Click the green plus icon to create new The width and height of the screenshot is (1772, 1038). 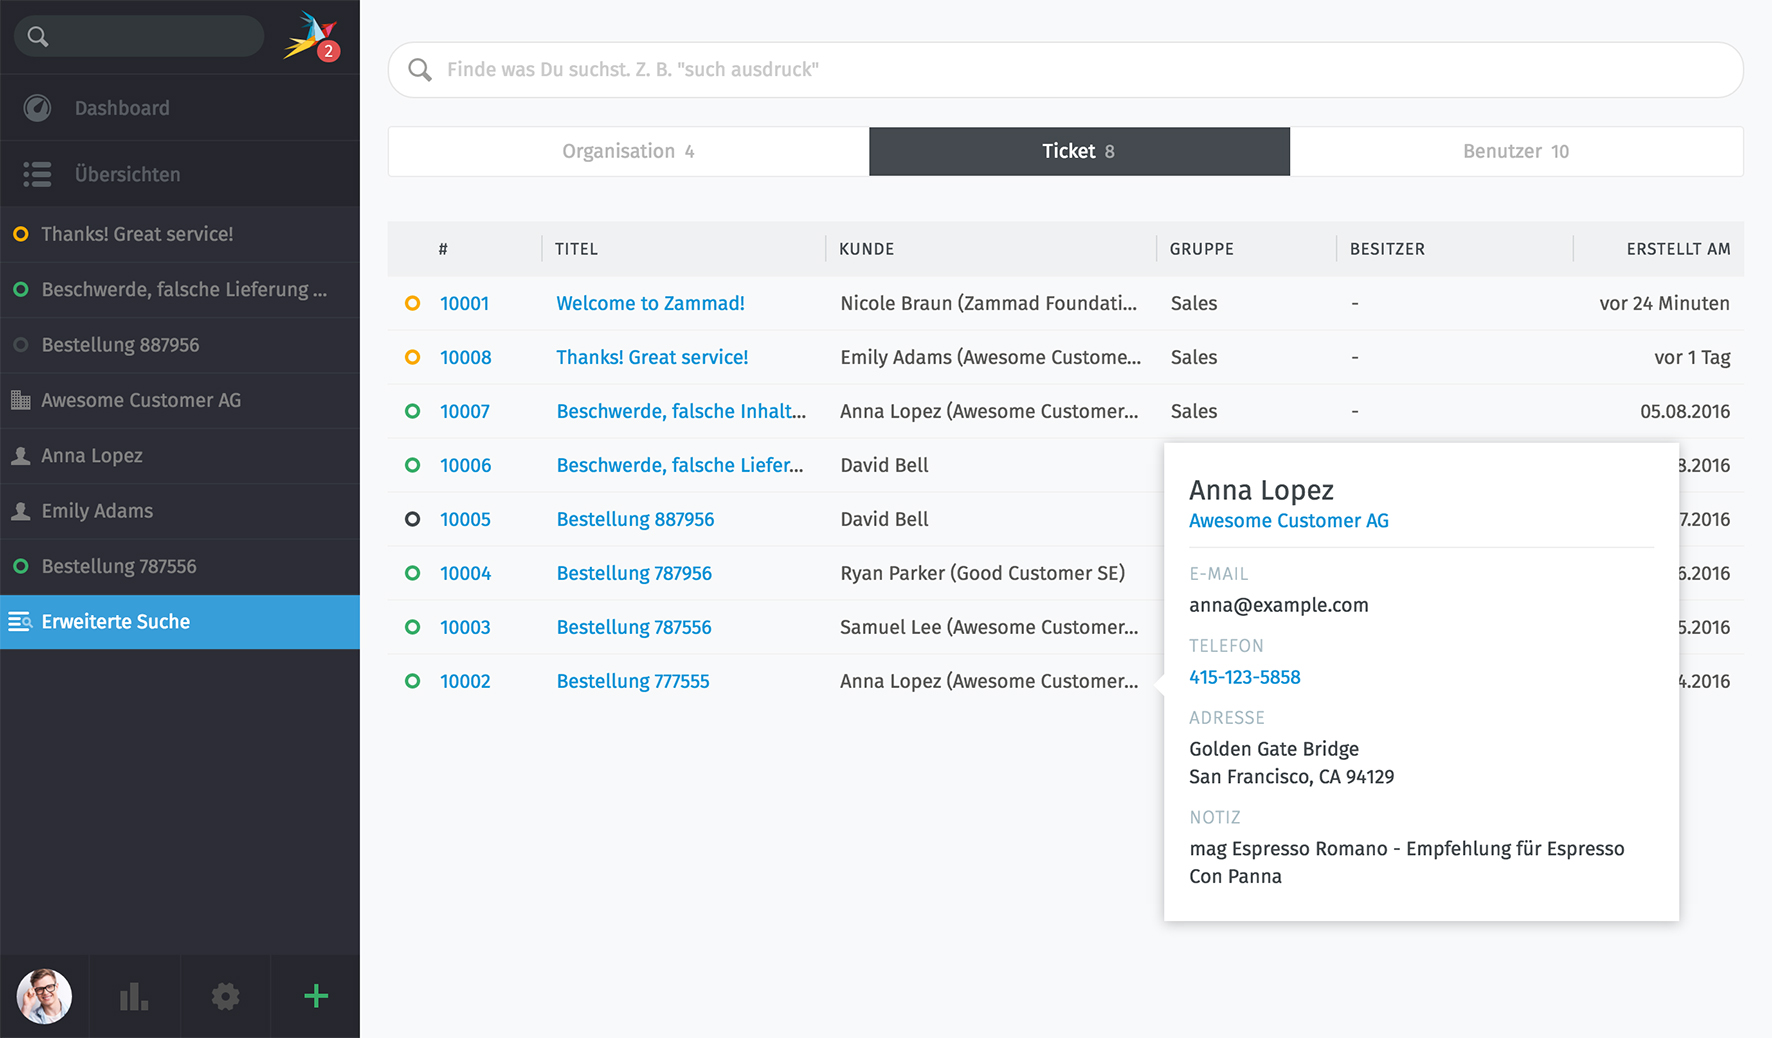pos(316,996)
